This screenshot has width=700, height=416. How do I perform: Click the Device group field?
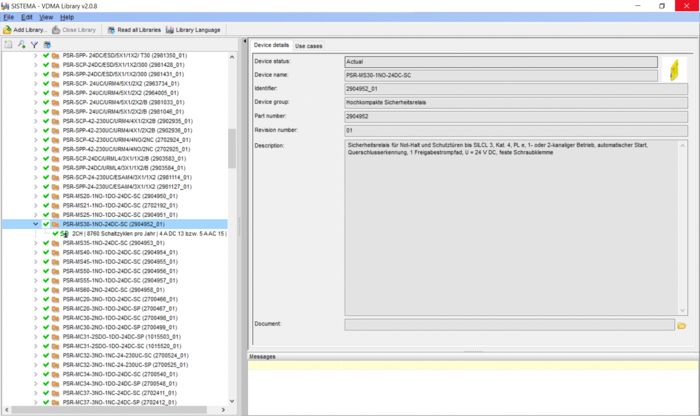click(x=516, y=103)
